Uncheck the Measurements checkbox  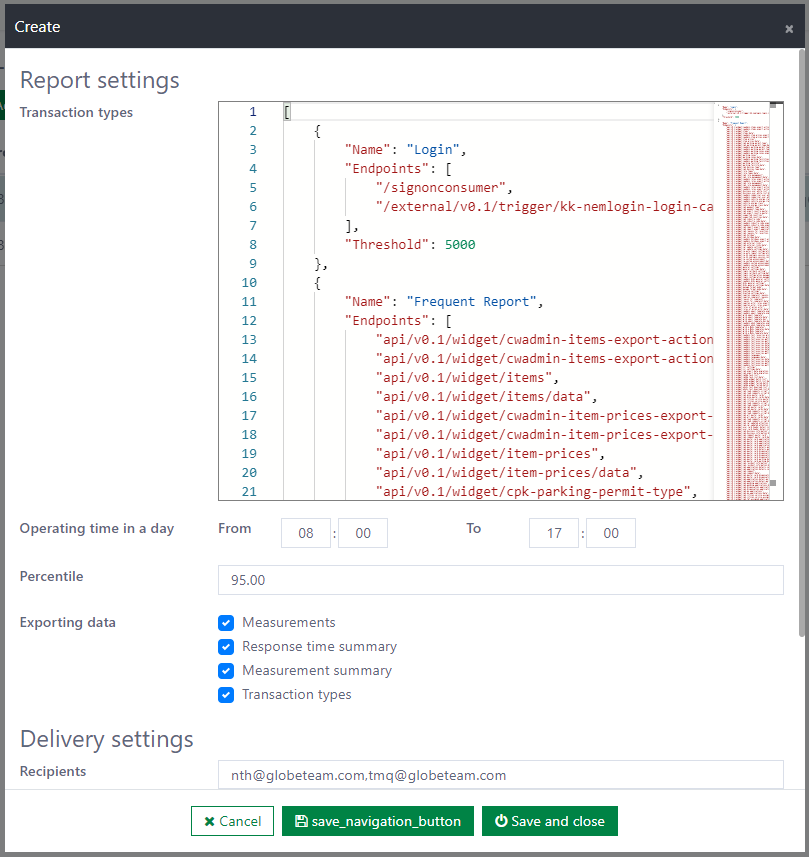click(226, 623)
